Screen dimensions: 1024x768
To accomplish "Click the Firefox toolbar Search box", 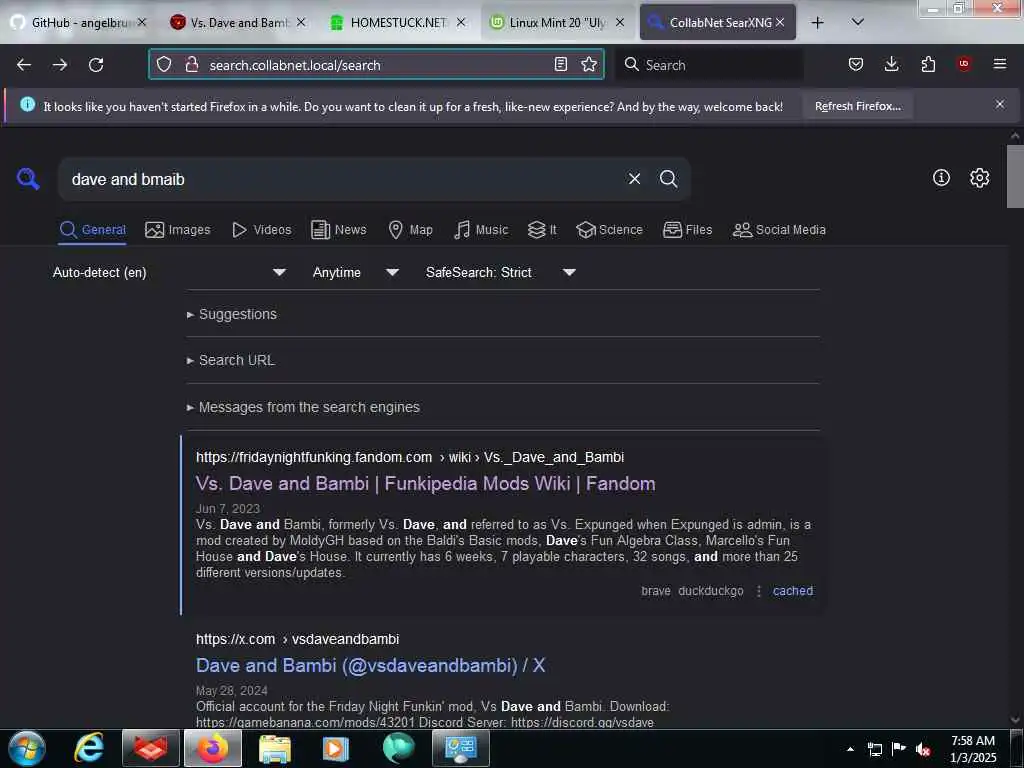I will coord(710,65).
